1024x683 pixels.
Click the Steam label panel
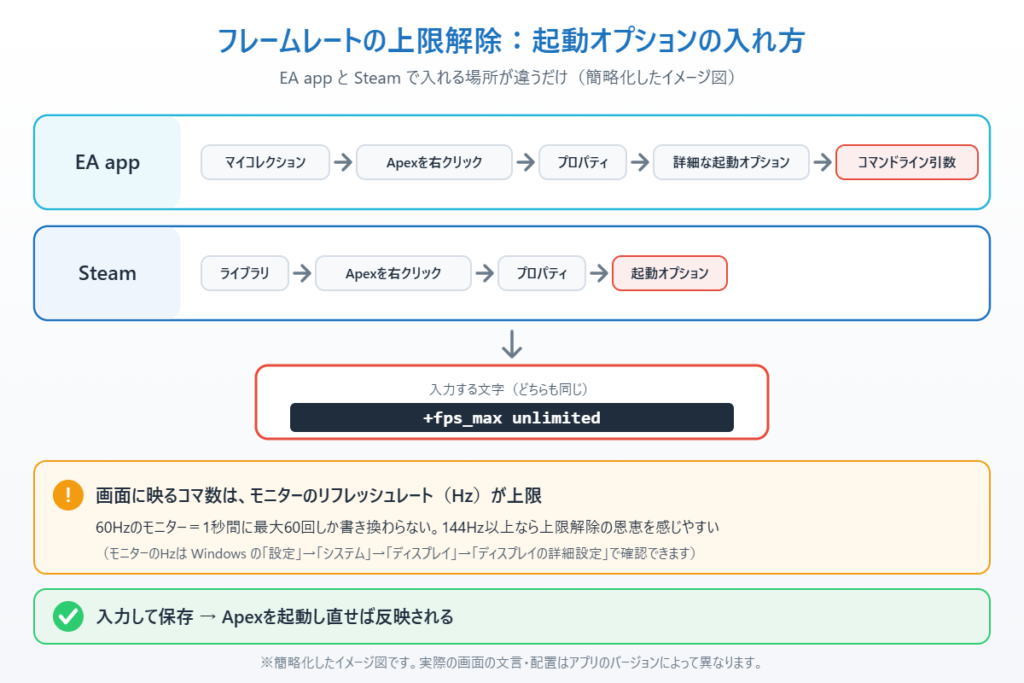pyautogui.click(x=107, y=273)
